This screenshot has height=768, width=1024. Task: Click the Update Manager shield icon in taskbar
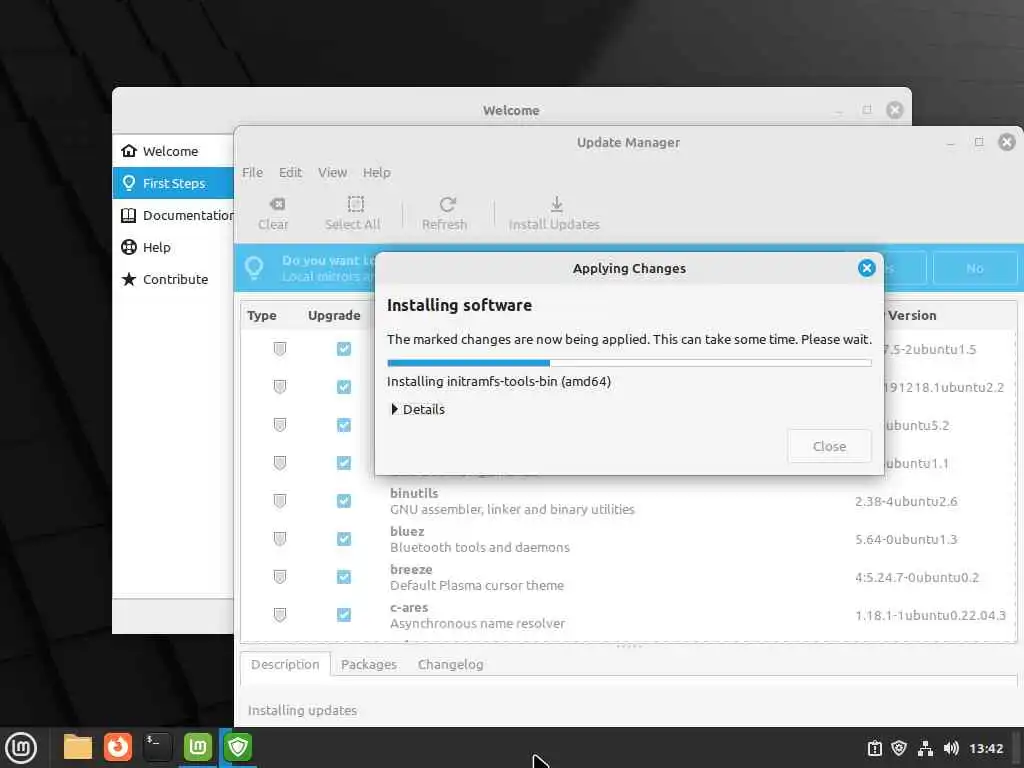pyautogui.click(x=238, y=747)
